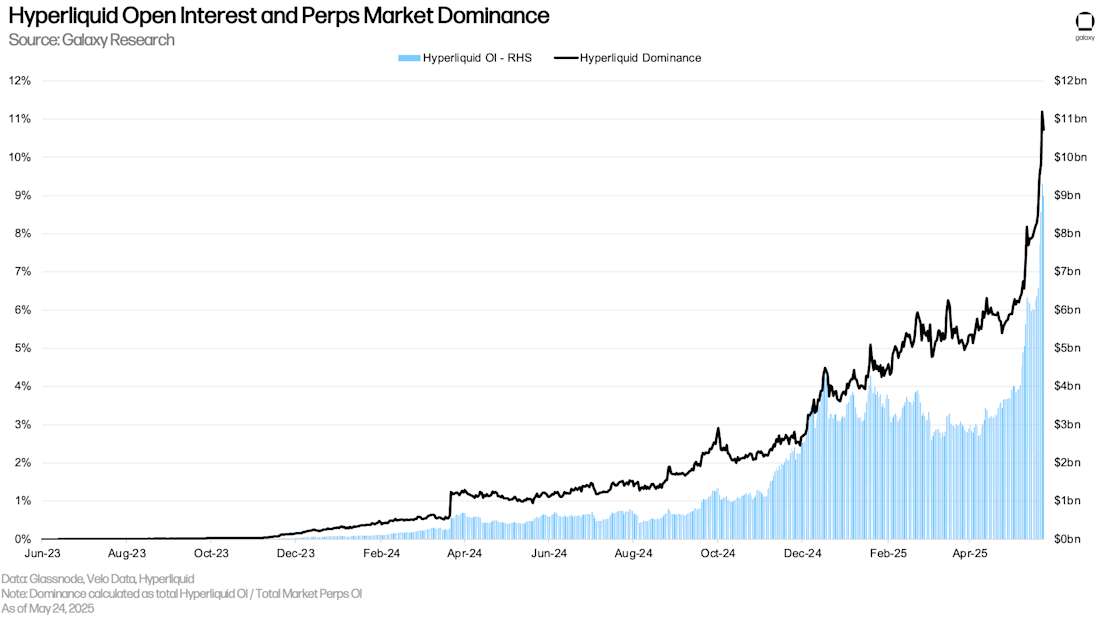
Task: Click the Aug-23 x-axis label
Action: tap(126, 553)
